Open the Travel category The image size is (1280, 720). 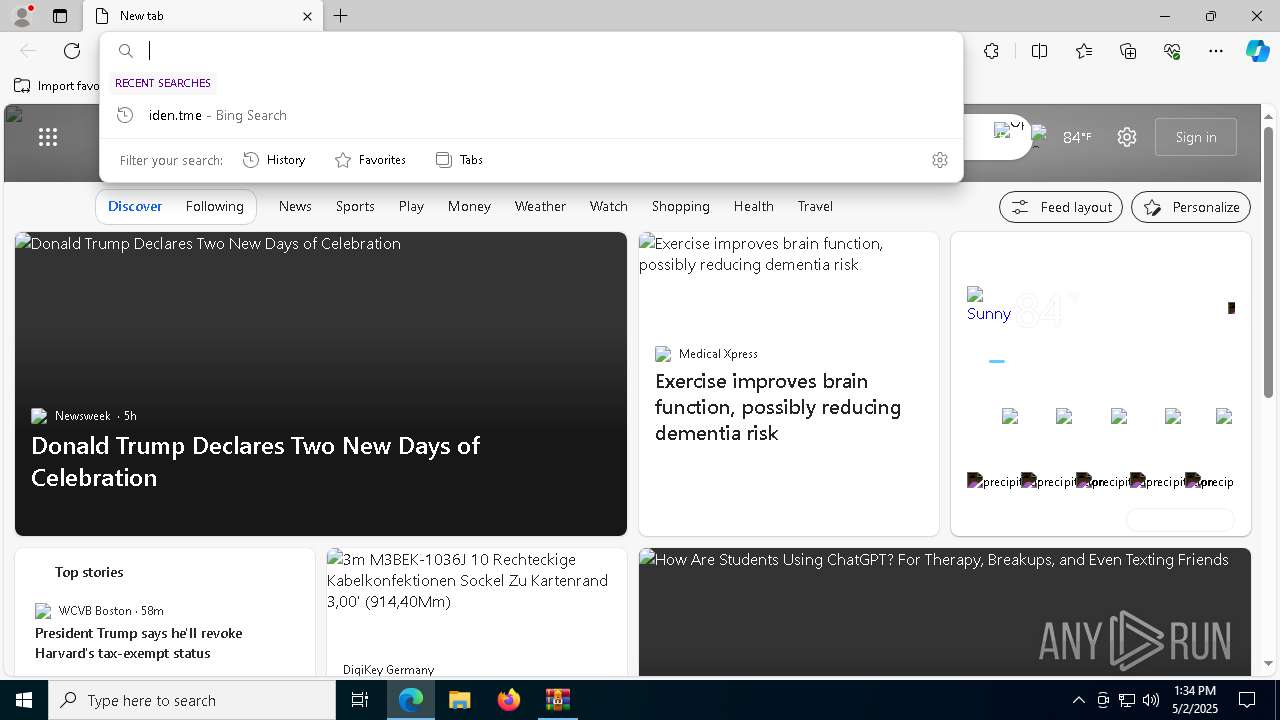[815, 206]
